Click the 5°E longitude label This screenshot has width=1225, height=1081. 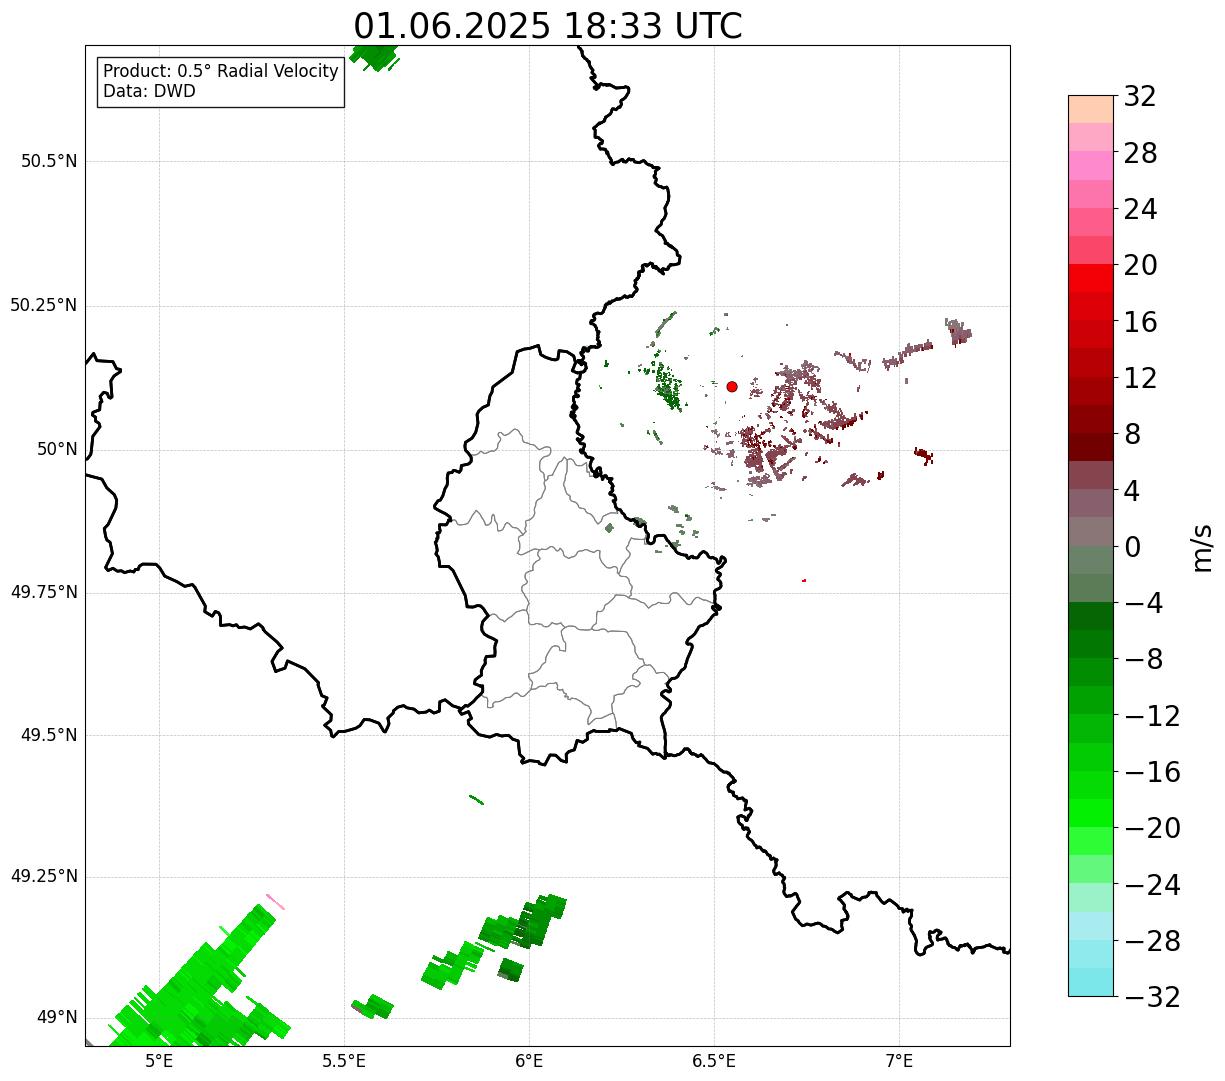click(159, 1061)
